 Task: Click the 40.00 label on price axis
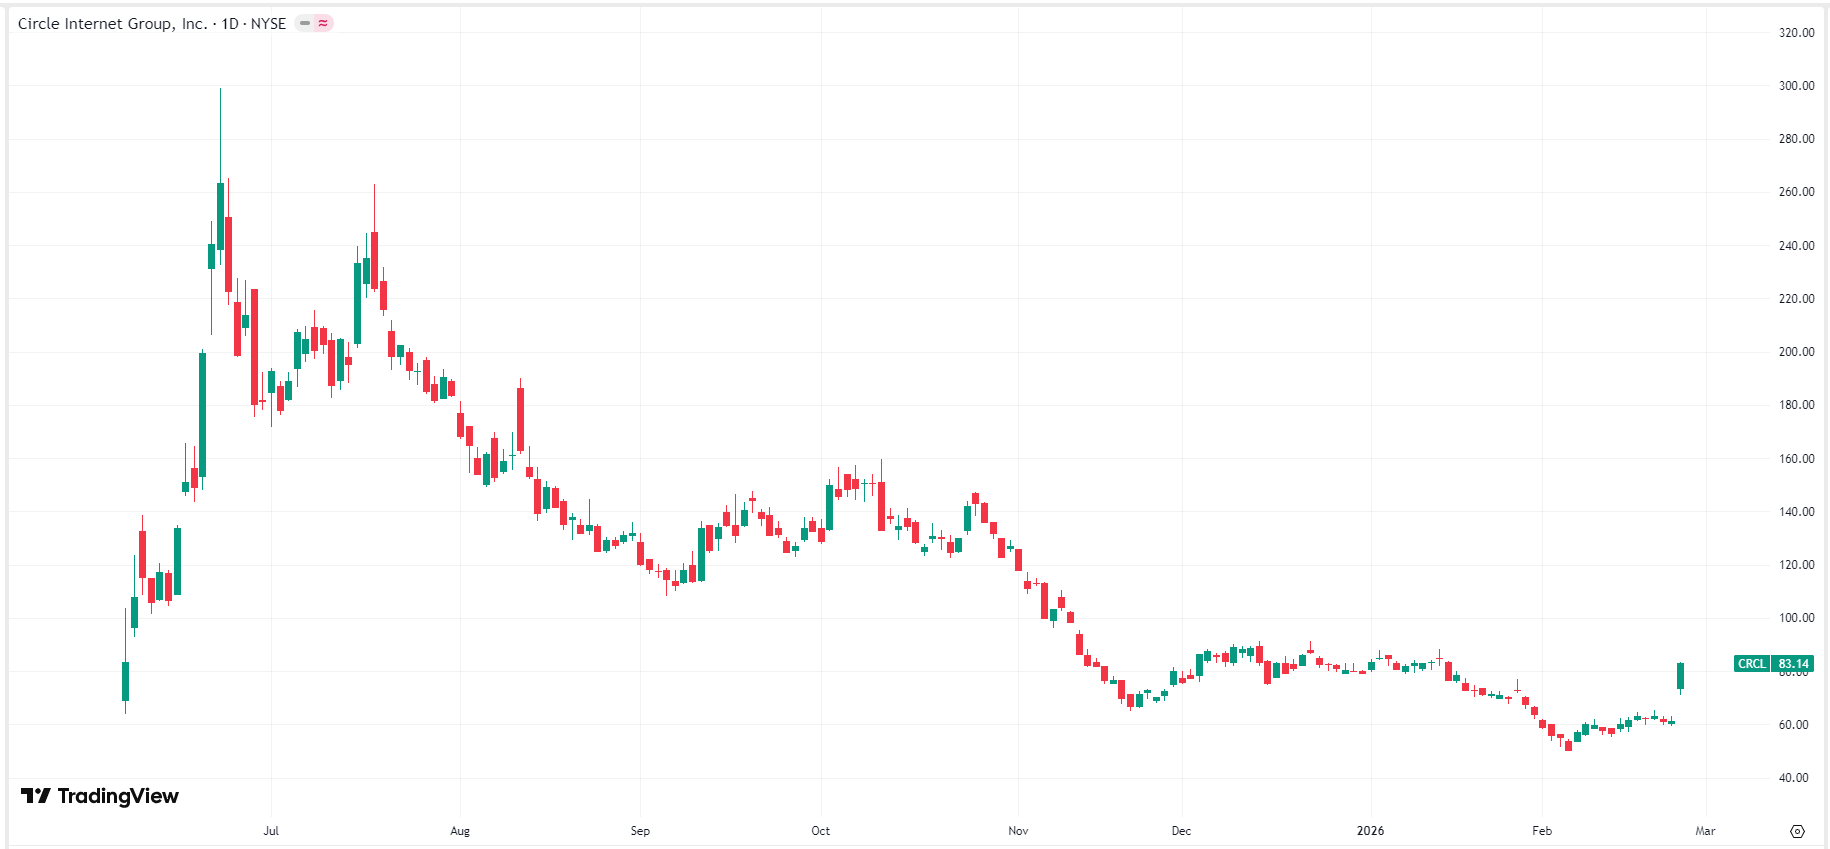(1793, 778)
